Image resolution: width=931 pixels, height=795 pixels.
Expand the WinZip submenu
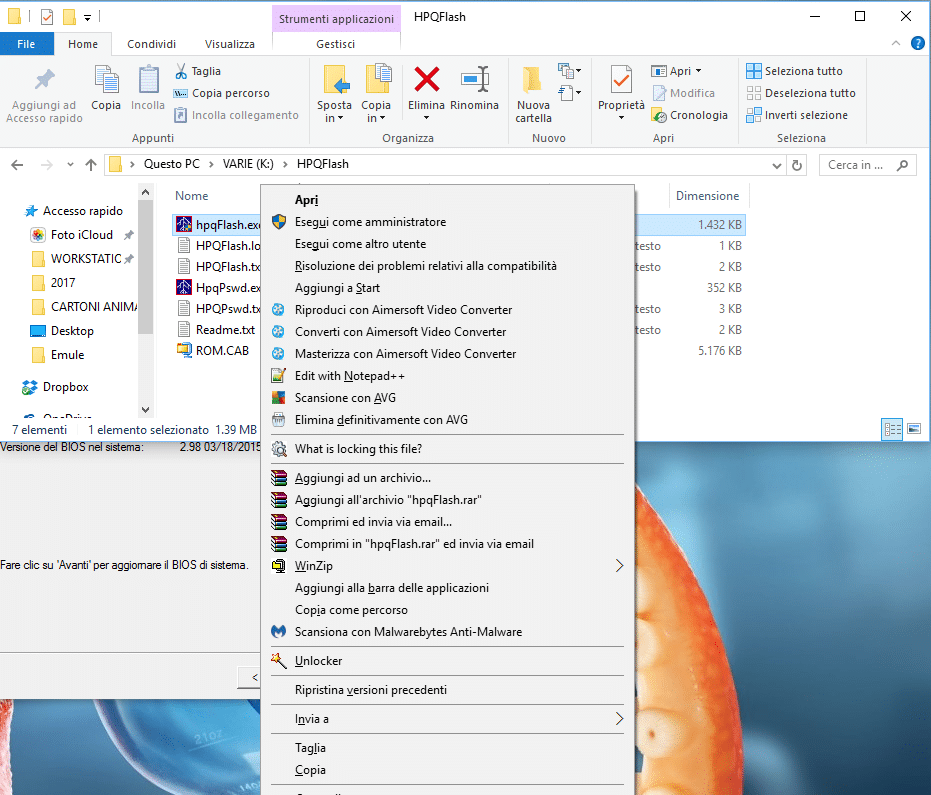pos(619,566)
